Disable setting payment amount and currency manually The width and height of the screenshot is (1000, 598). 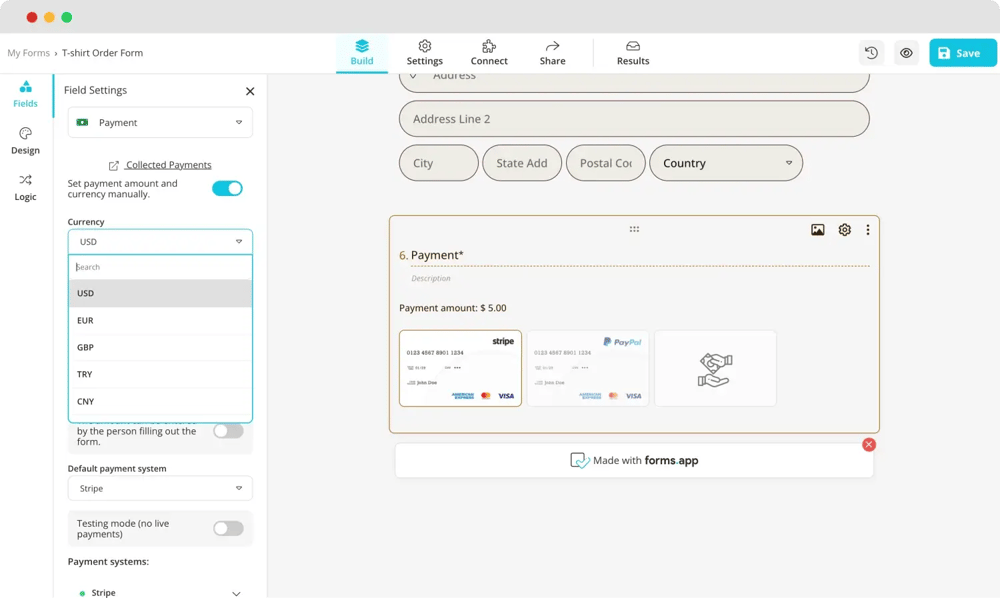pos(227,187)
